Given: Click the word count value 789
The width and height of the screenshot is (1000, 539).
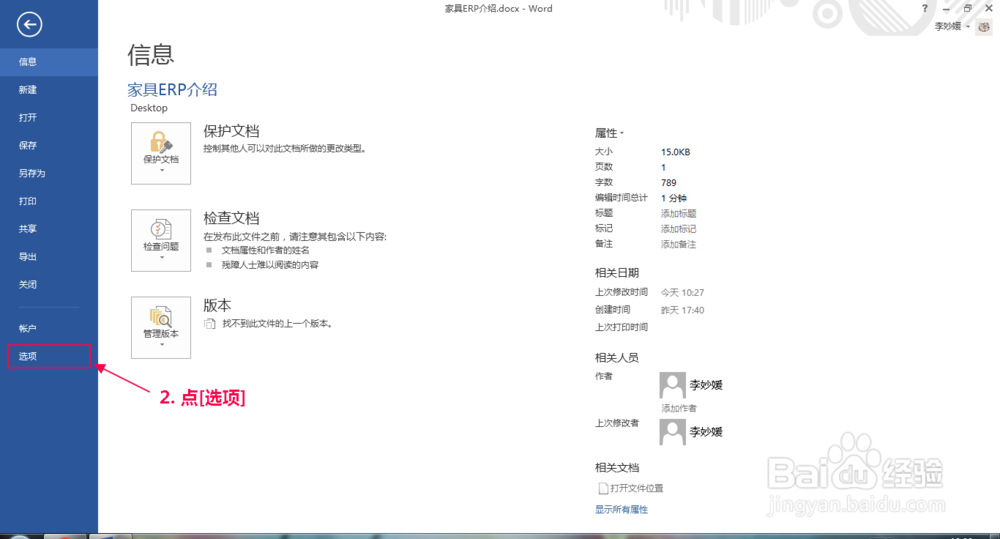Looking at the screenshot, I should click(668, 182).
